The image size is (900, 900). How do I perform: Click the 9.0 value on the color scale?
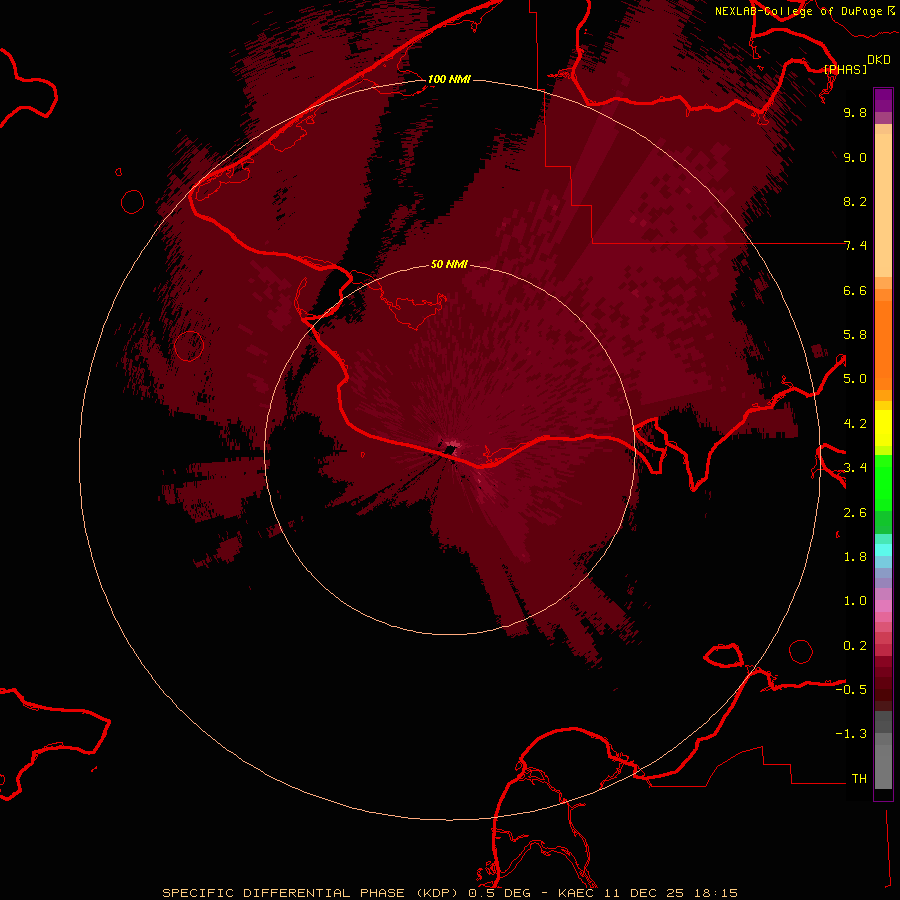coord(855,157)
